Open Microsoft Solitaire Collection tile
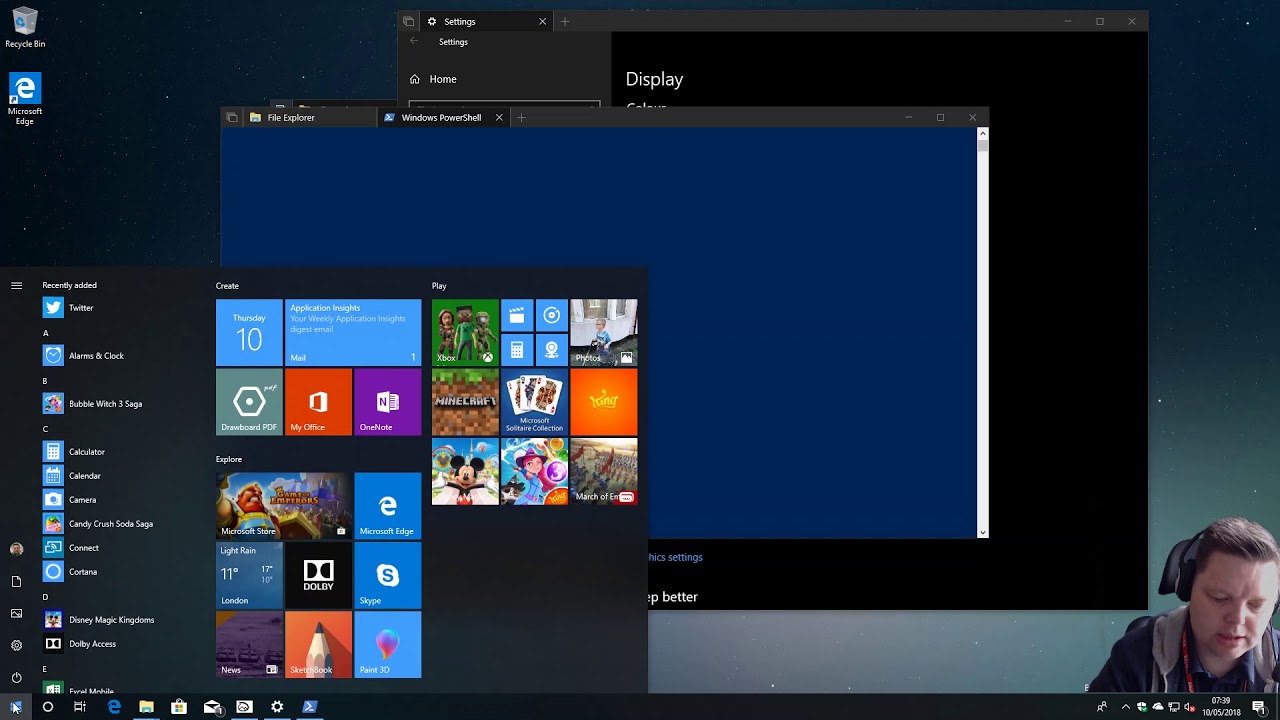This screenshot has width=1280, height=720. coord(534,402)
